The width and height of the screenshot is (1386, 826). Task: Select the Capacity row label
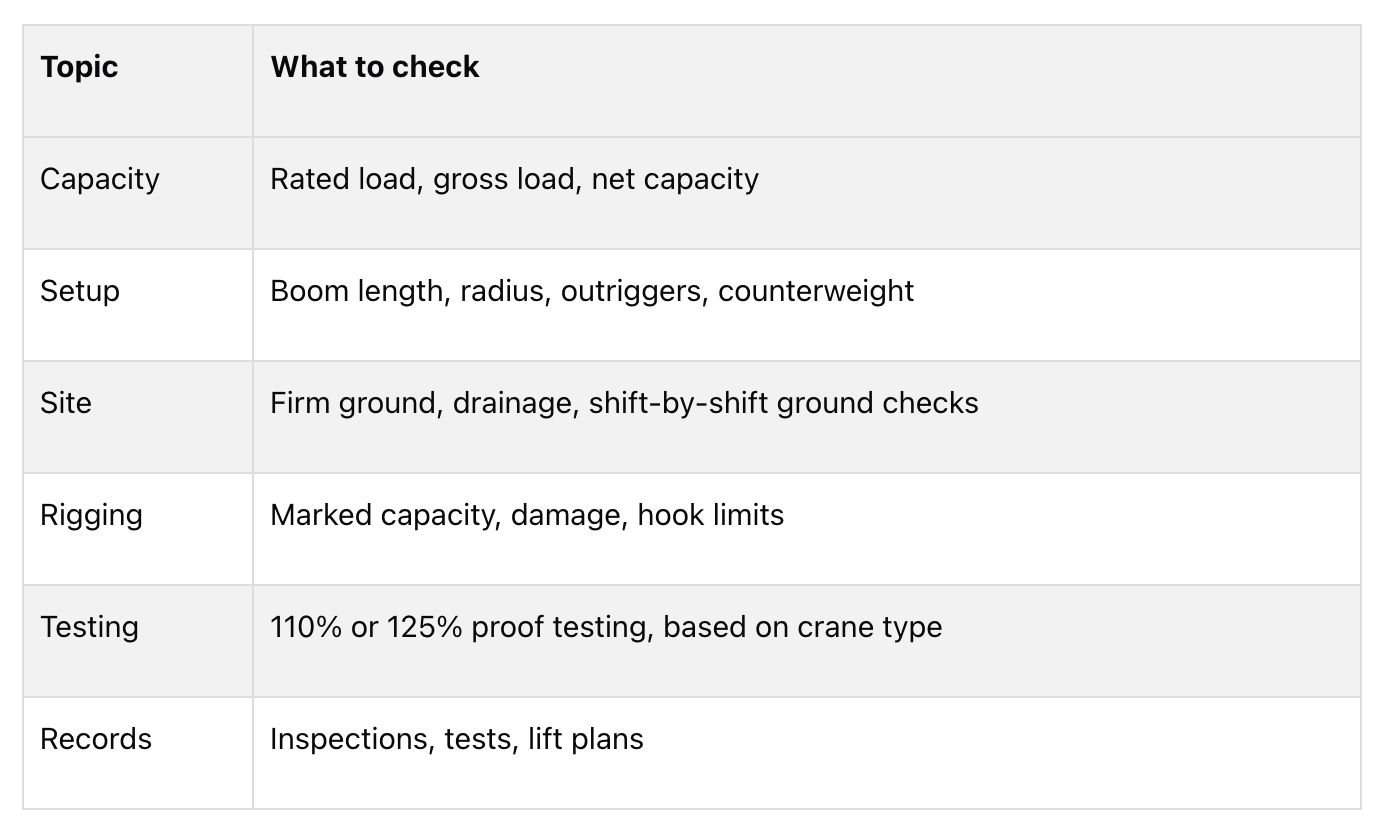coord(100,179)
